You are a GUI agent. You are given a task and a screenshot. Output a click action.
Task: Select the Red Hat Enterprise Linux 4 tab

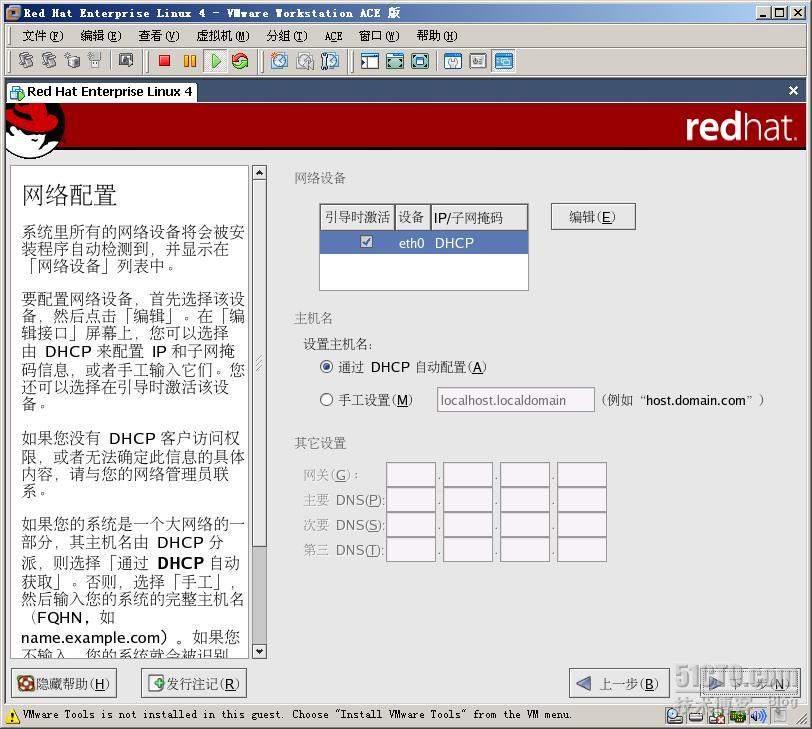pos(102,92)
